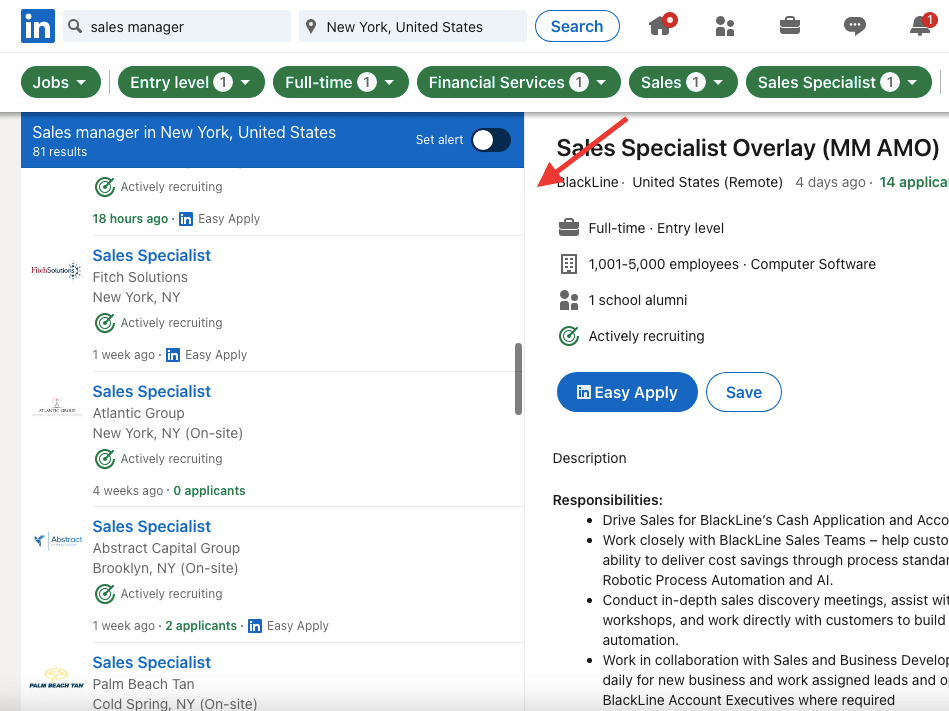Image resolution: width=949 pixels, height=711 pixels.
Task: Click Atlantic Group company logo
Action: coord(56,406)
